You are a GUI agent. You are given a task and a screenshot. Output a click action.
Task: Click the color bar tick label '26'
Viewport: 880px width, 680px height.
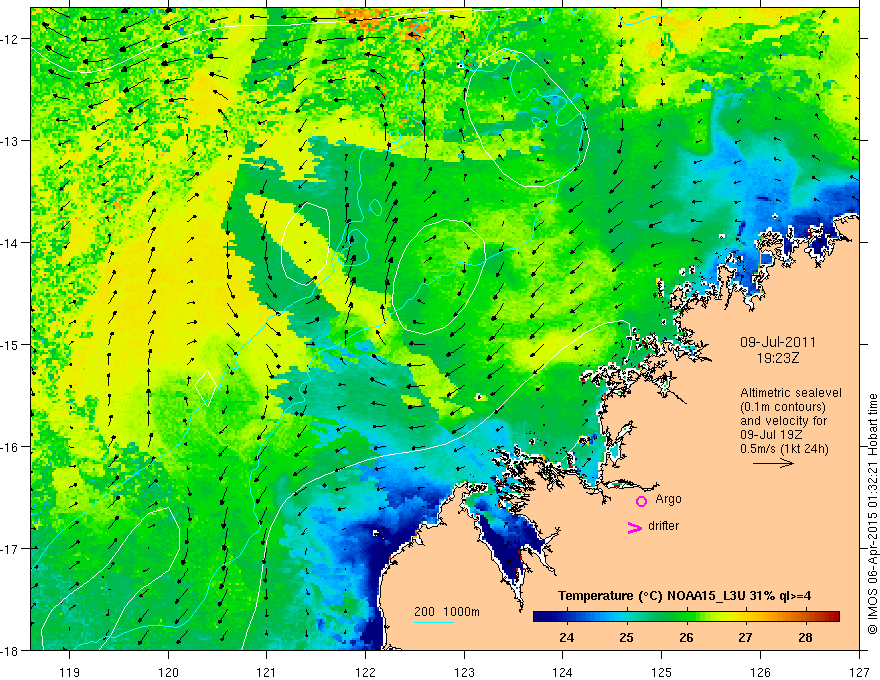point(686,637)
